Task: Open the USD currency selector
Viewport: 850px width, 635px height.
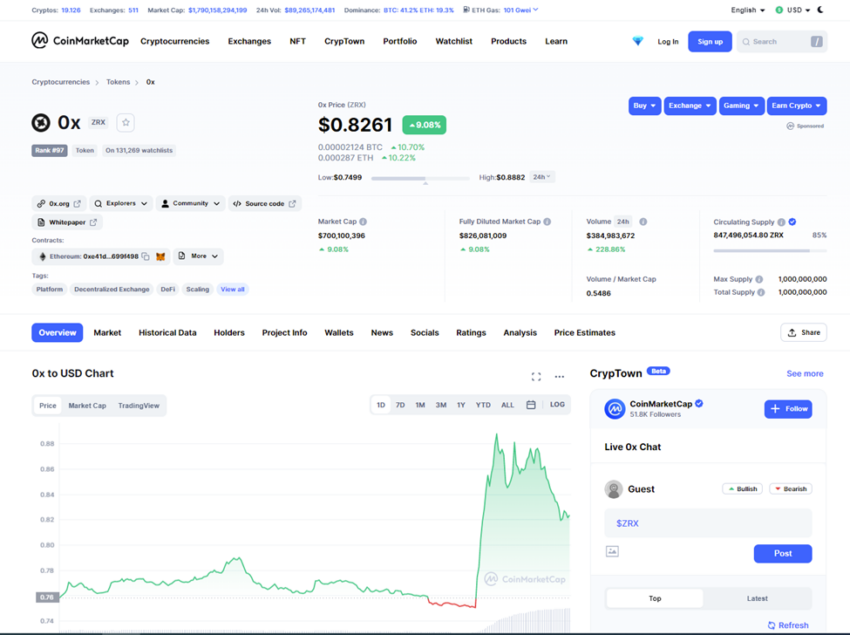Action: click(793, 10)
